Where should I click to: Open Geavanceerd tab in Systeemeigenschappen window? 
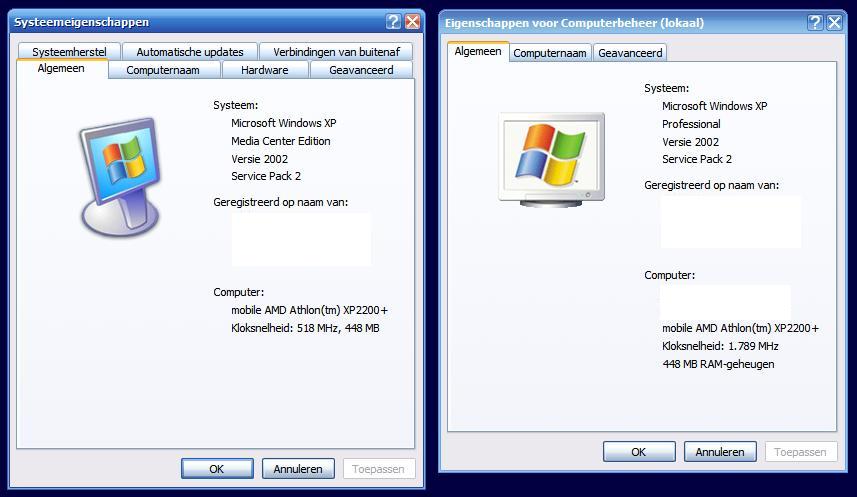coord(361,70)
